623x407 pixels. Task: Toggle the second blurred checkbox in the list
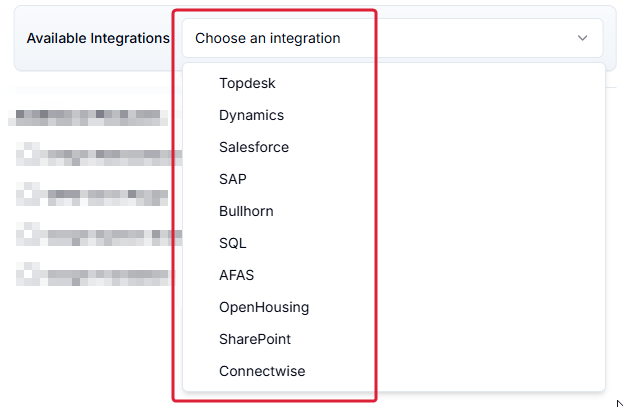[x=28, y=194]
